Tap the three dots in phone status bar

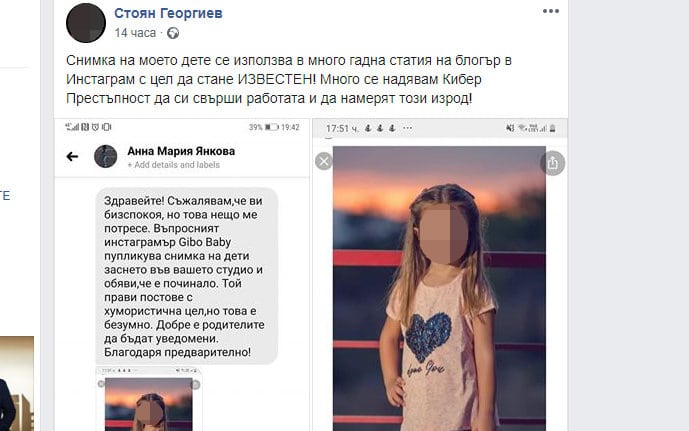[407, 128]
